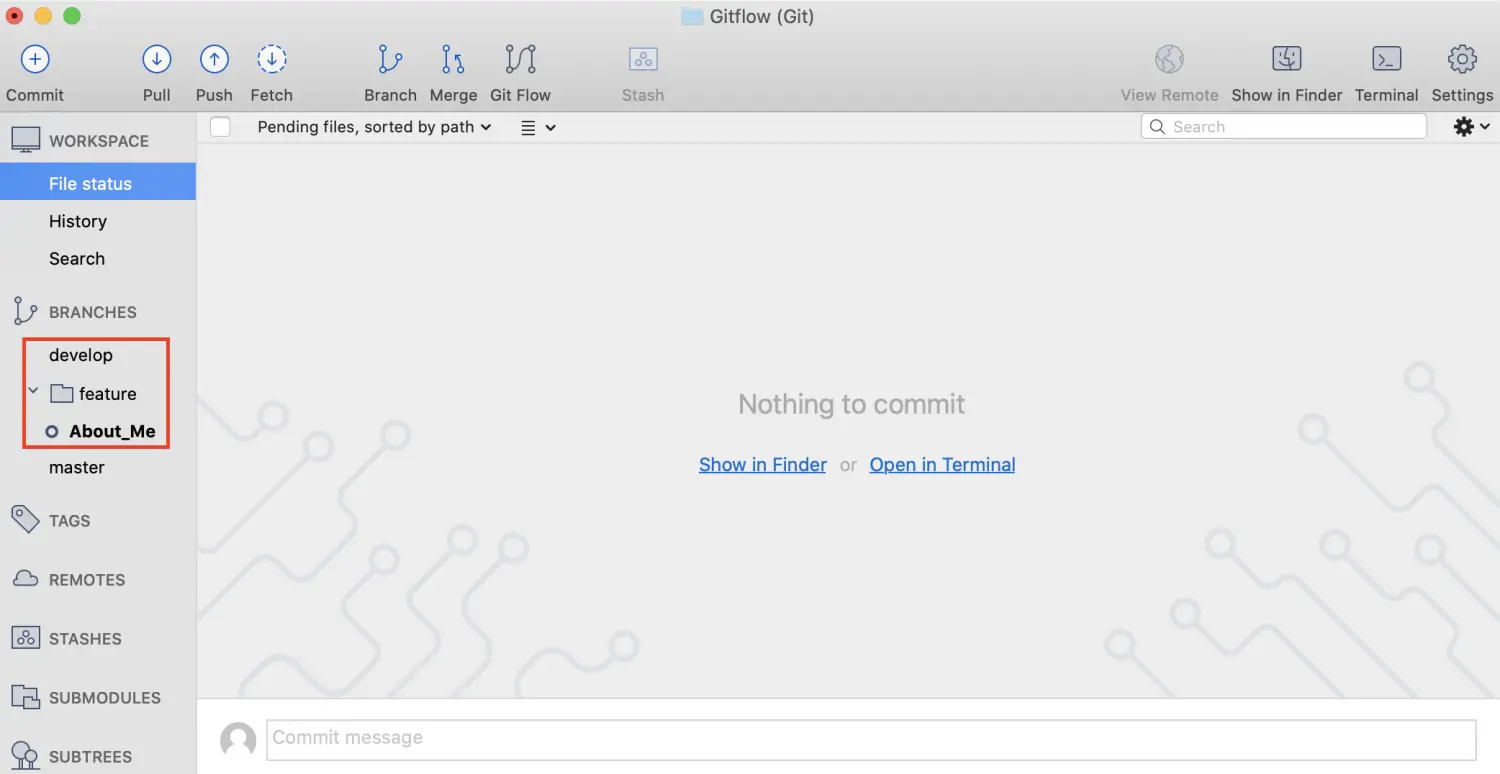This screenshot has height=774, width=1500.
Task: Click the feature folder icon
Action: pyautogui.click(x=62, y=393)
